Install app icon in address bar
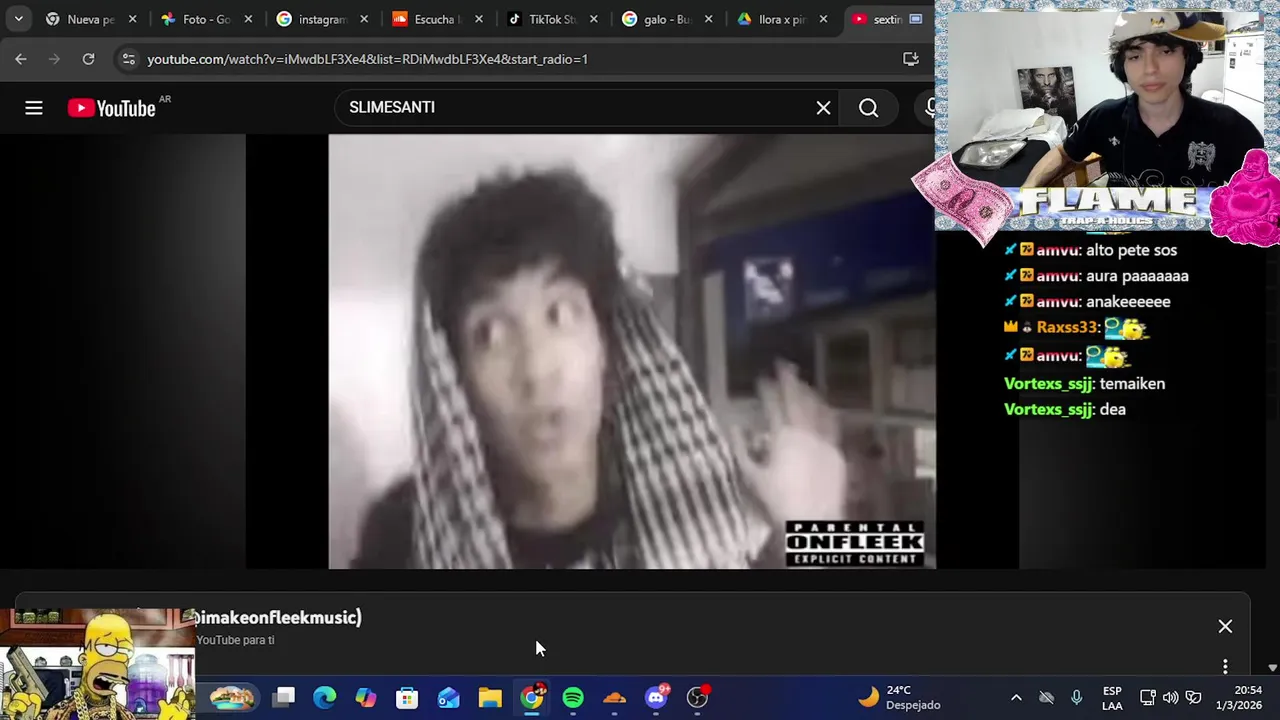1280x720 pixels. coord(910,59)
